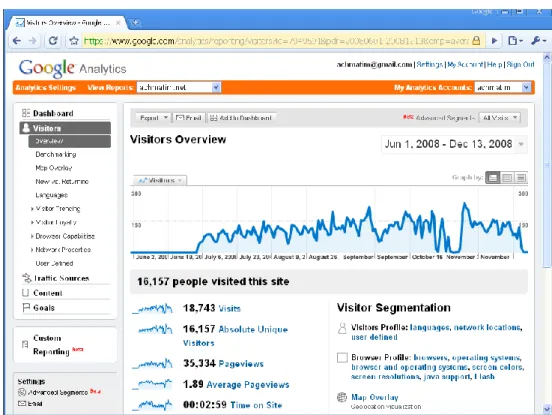Viewport: 552px width, 415px height.
Task: Click the Browser Profile window icon
Action: tap(342, 358)
